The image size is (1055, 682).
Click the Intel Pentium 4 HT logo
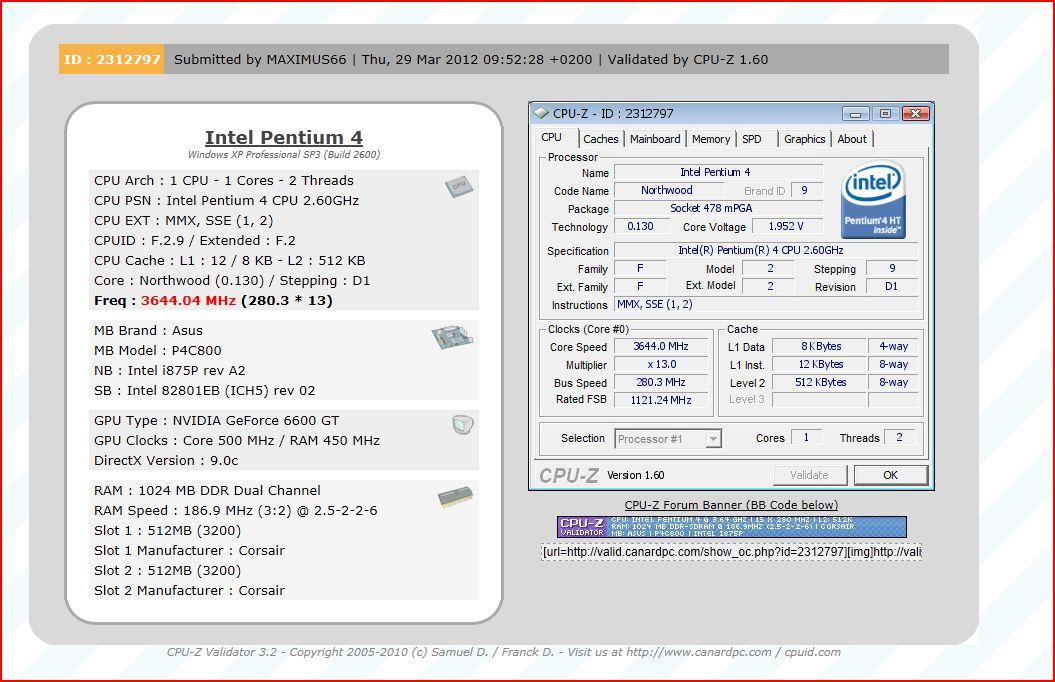pyautogui.click(x=873, y=200)
